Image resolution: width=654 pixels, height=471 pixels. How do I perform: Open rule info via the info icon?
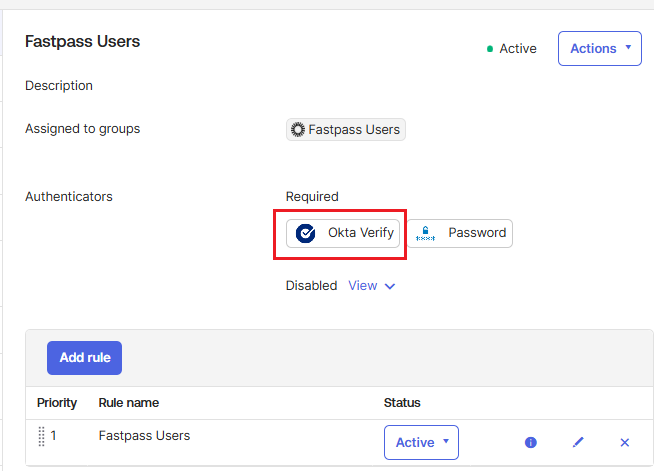pyautogui.click(x=531, y=442)
